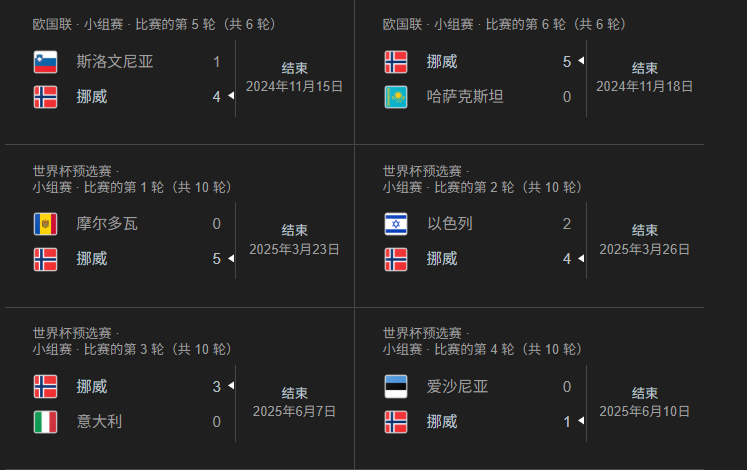
Task: Open the 哈萨克斯坦 team link
Action: (x=464, y=97)
